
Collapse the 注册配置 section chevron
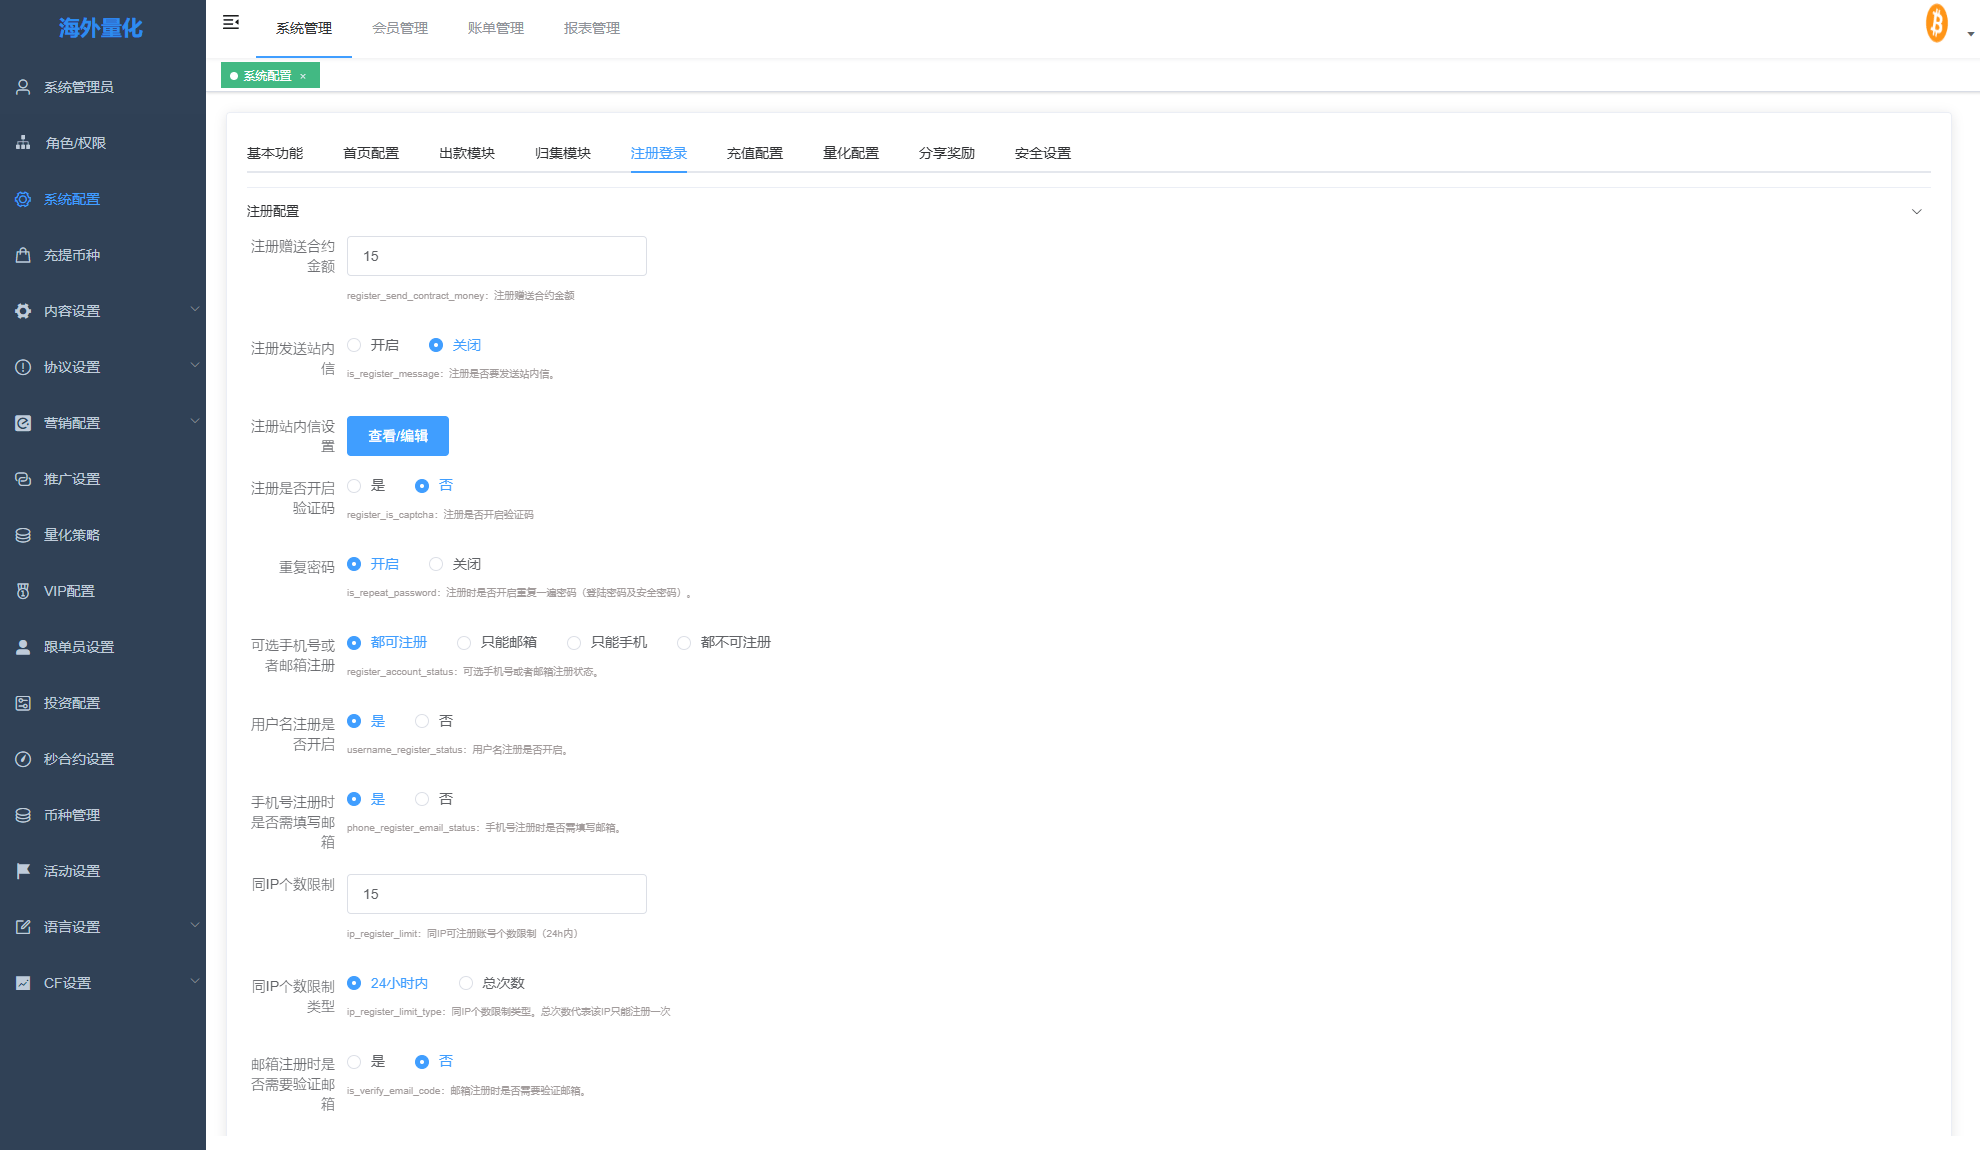point(1917,212)
